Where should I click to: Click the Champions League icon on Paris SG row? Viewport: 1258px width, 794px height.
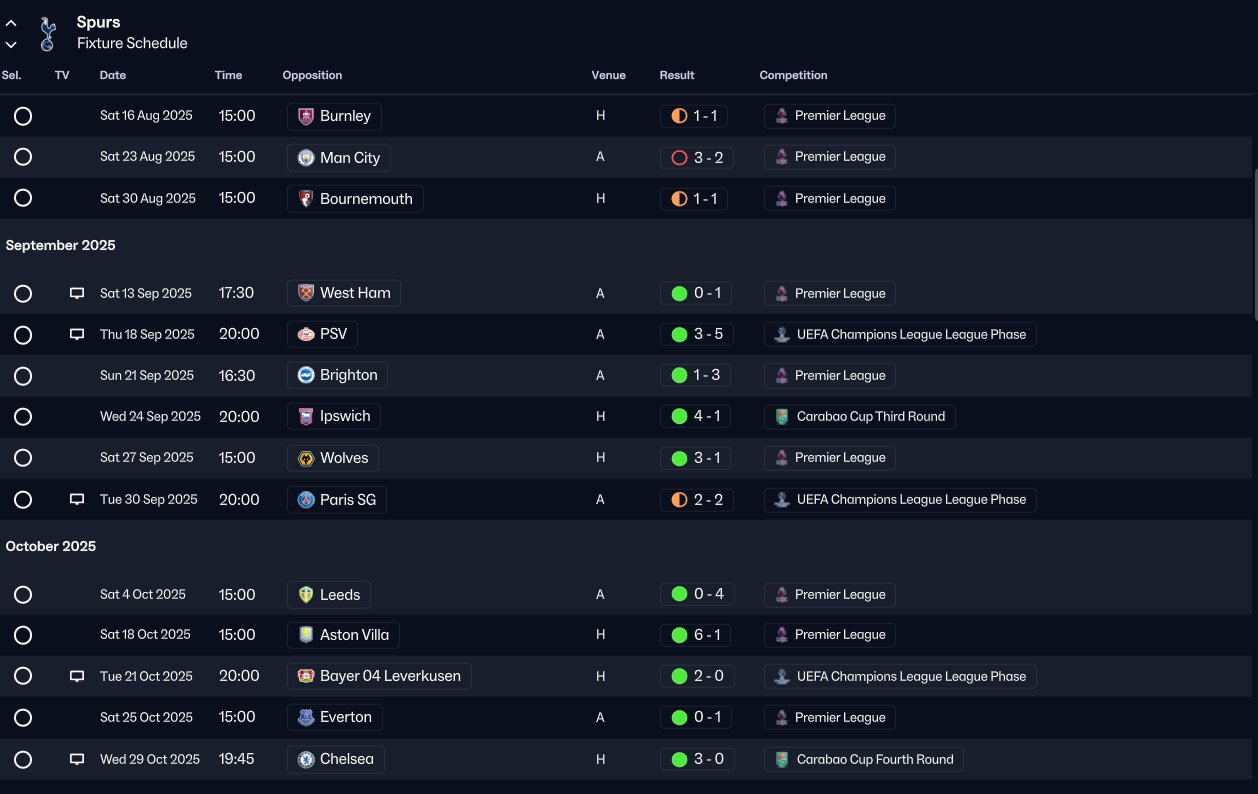pos(782,500)
